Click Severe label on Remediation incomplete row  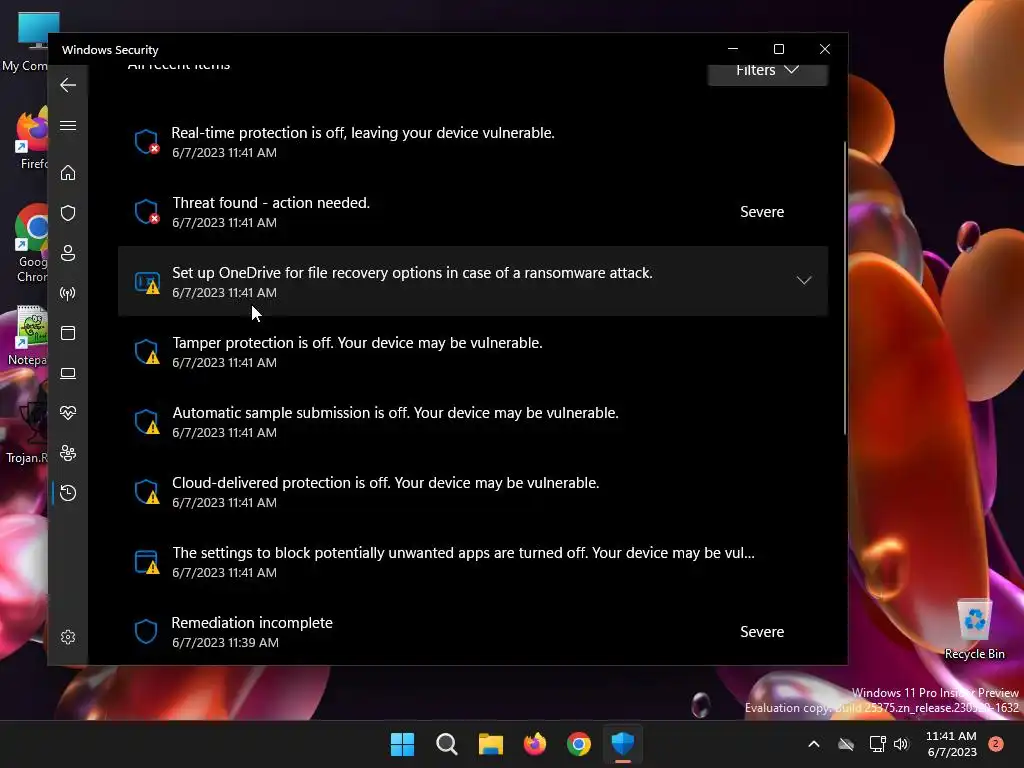click(x=761, y=632)
